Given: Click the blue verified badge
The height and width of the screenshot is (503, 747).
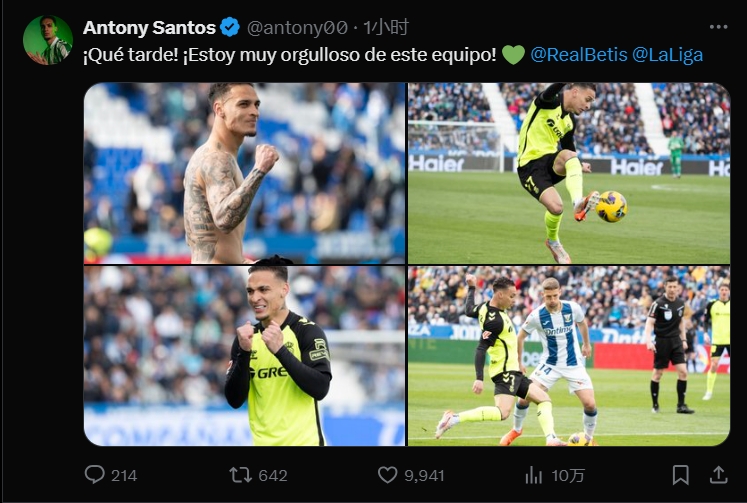Looking at the screenshot, I should coord(229,27).
